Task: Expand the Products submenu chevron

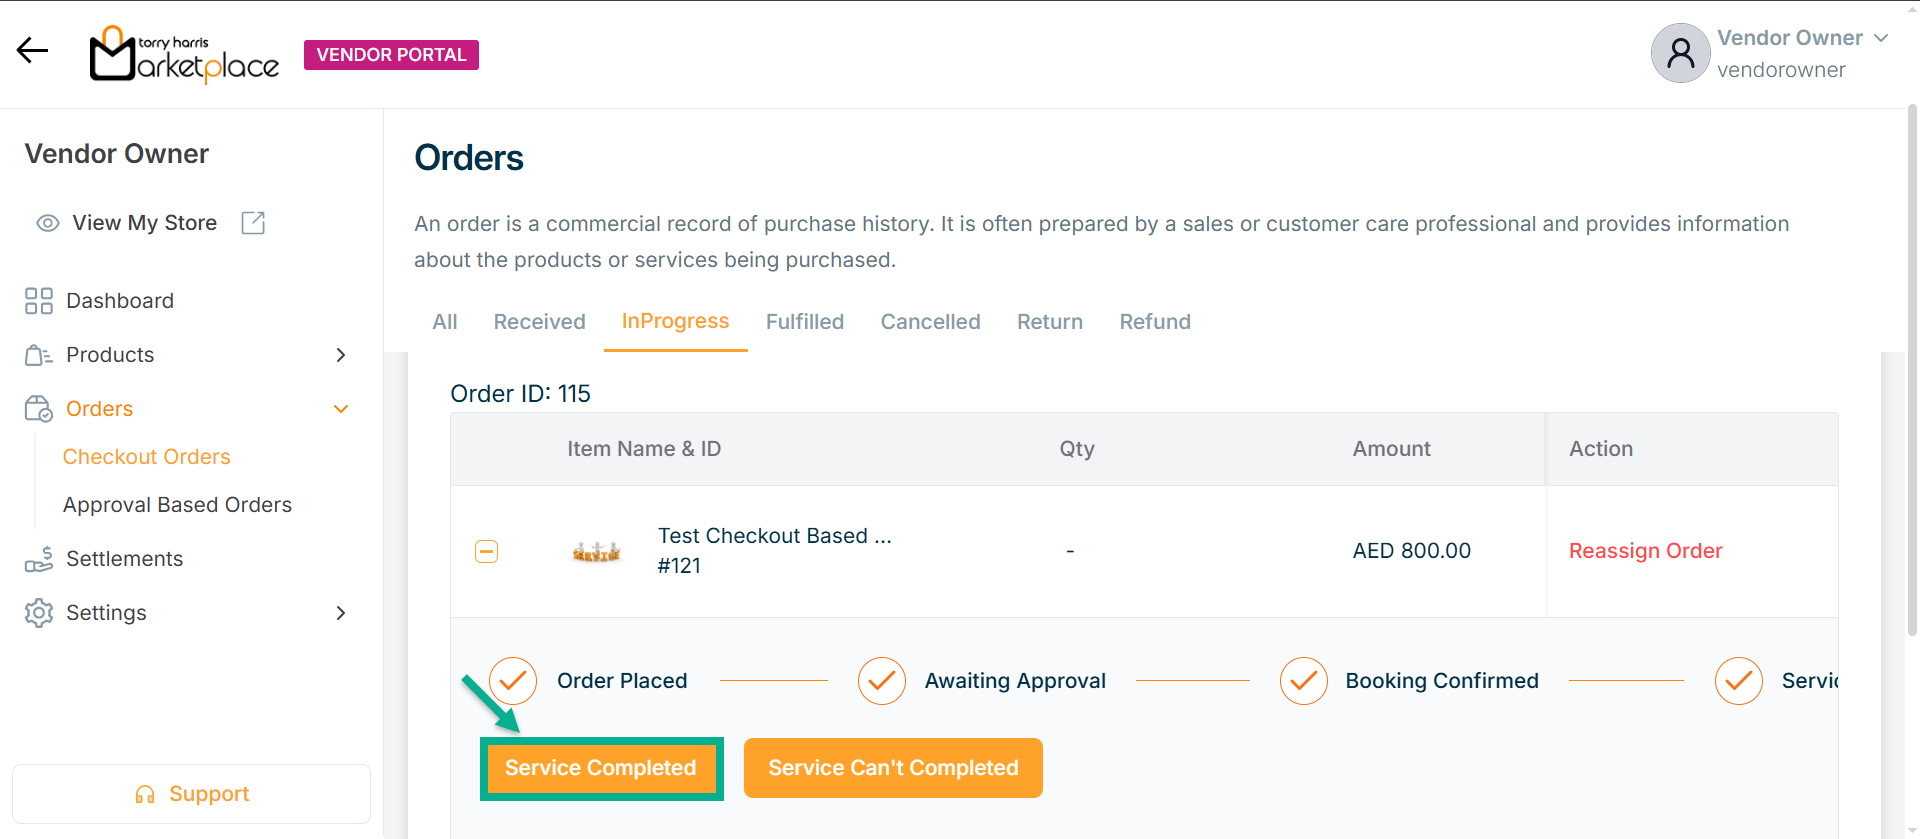Action: click(x=341, y=355)
